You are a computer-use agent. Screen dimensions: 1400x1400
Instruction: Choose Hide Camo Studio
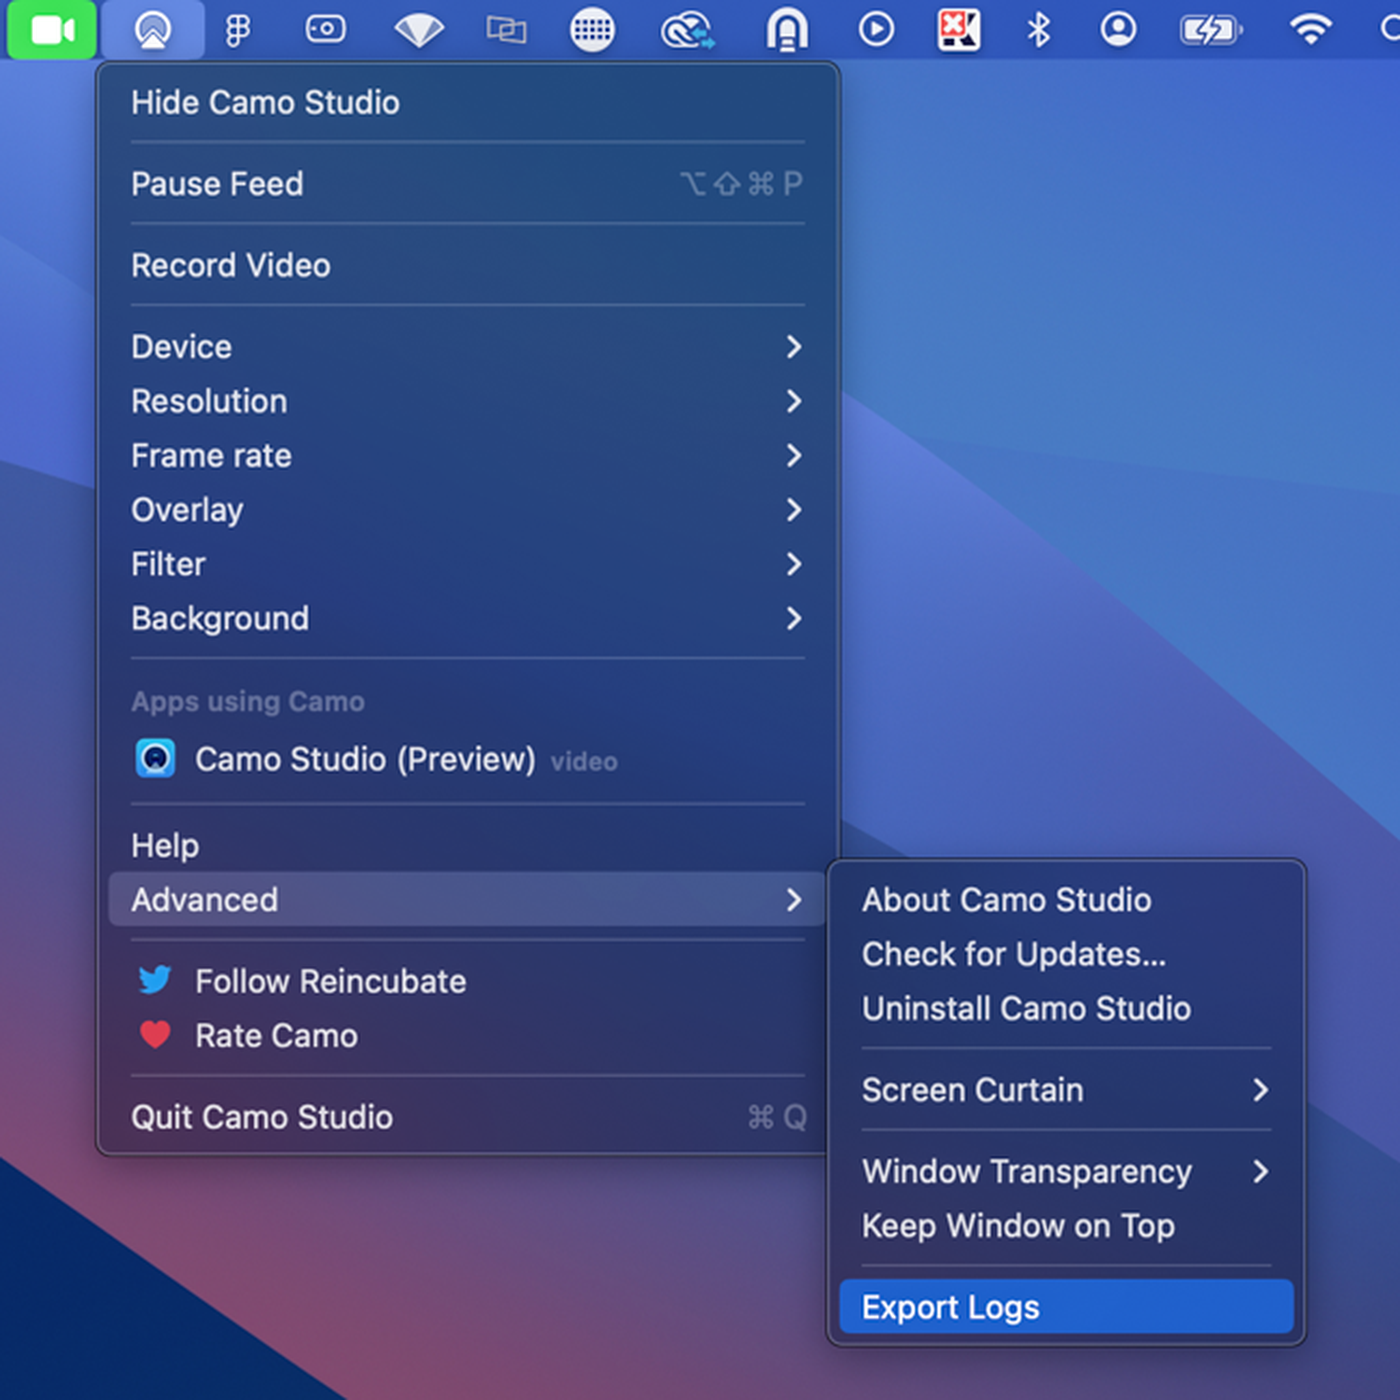point(467,102)
